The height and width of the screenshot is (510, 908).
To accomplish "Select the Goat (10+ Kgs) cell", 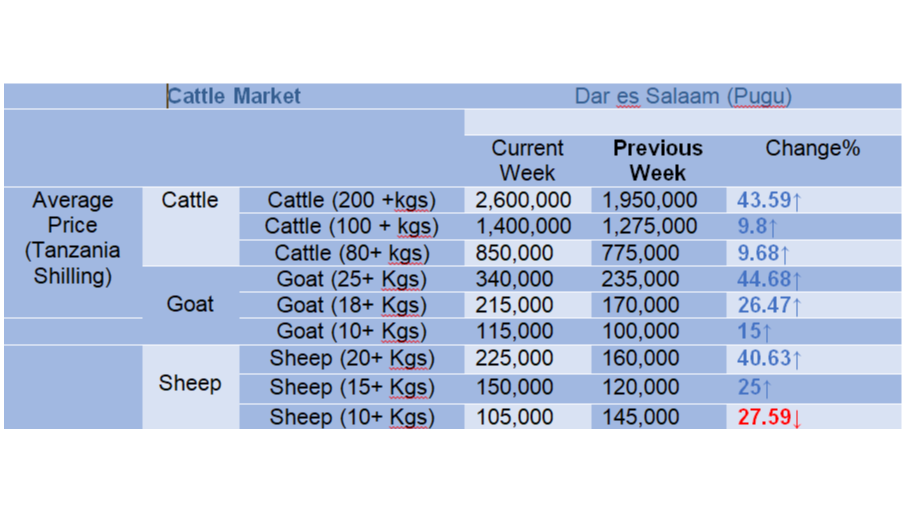I will tap(352, 331).
